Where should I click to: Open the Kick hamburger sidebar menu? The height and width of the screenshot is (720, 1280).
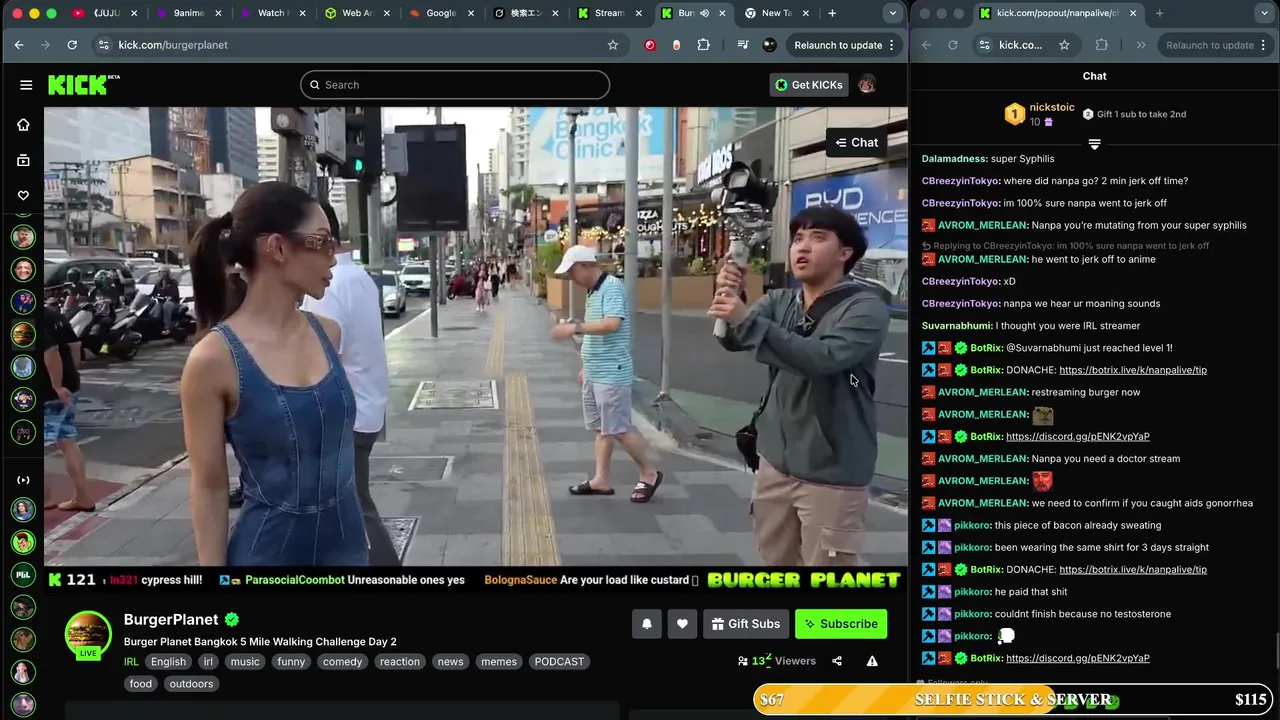(26, 85)
